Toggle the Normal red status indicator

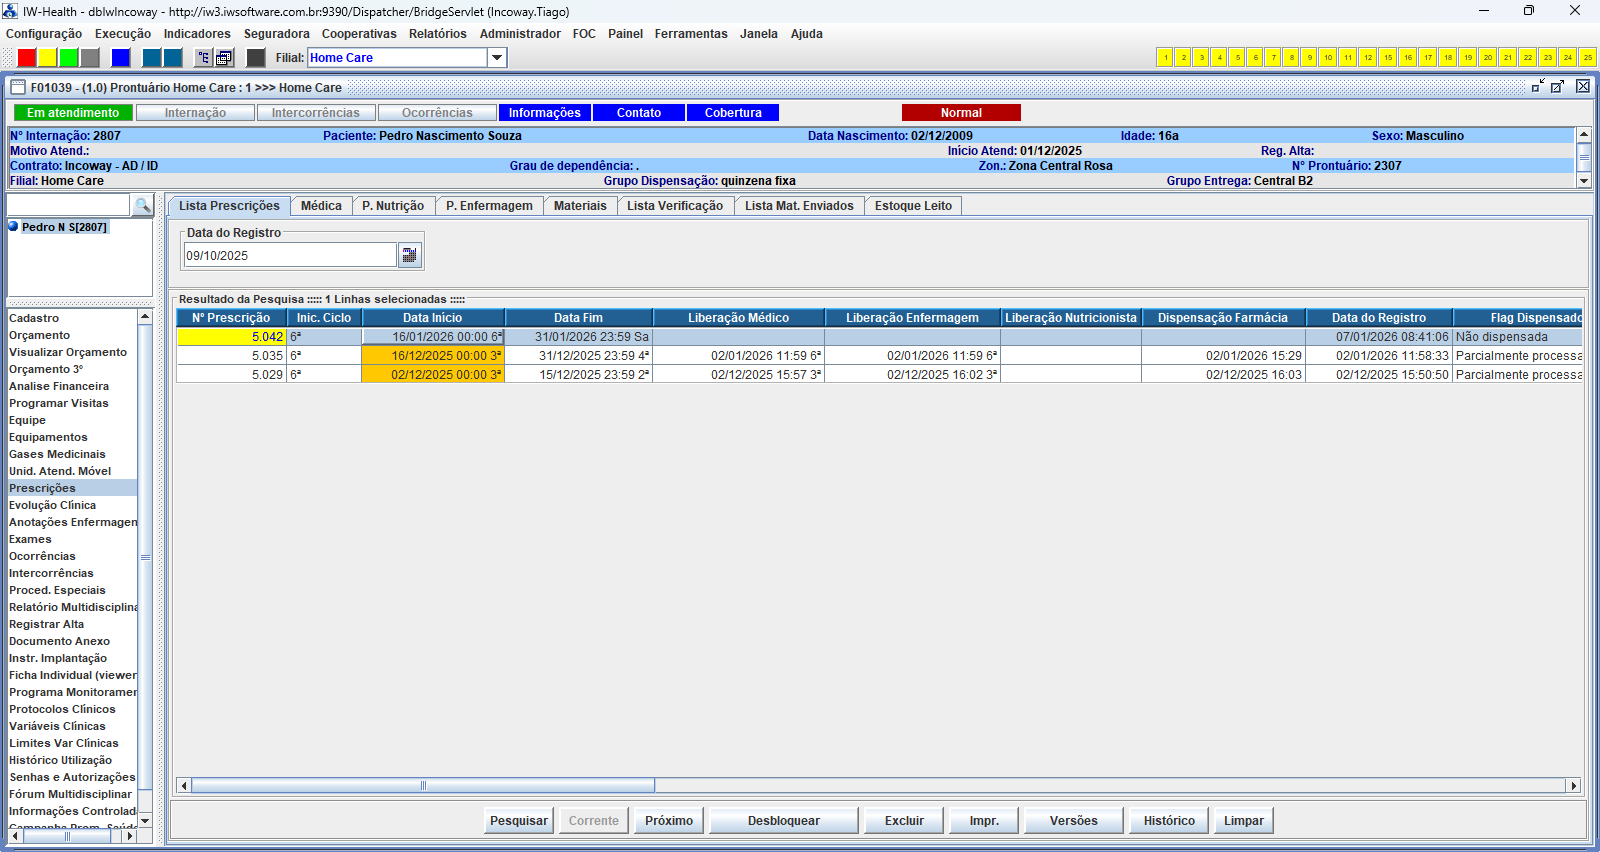pyautogui.click(x=961, y=113)
